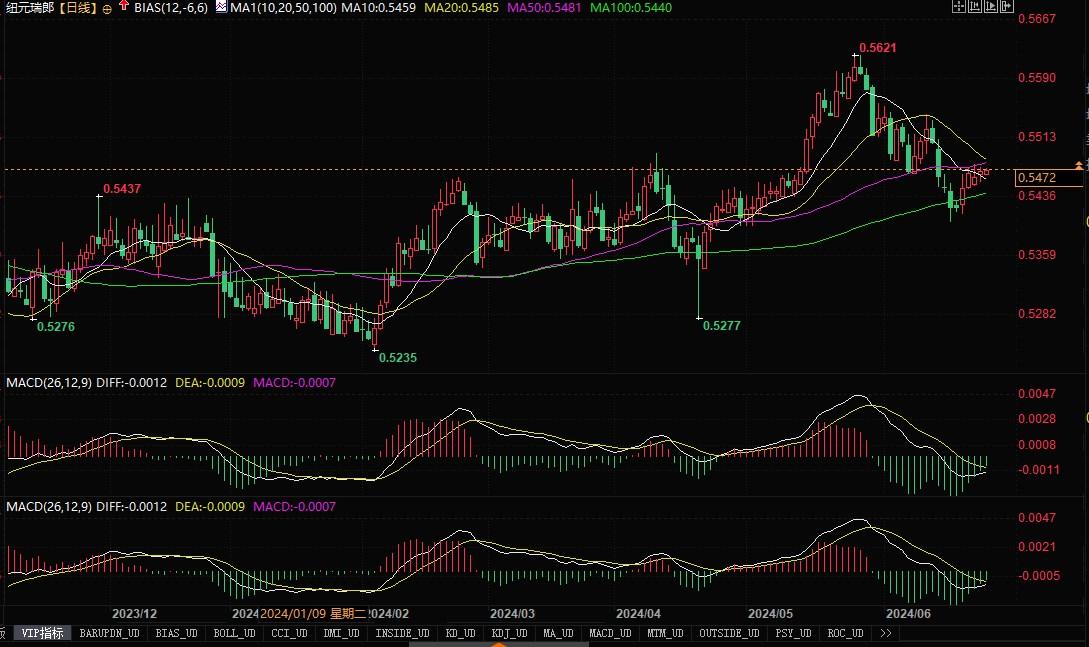This screenshot has height=647, width=1089.
Task: Expand more indicator tabs with >> arrow
Action: (x=886, y=633)
